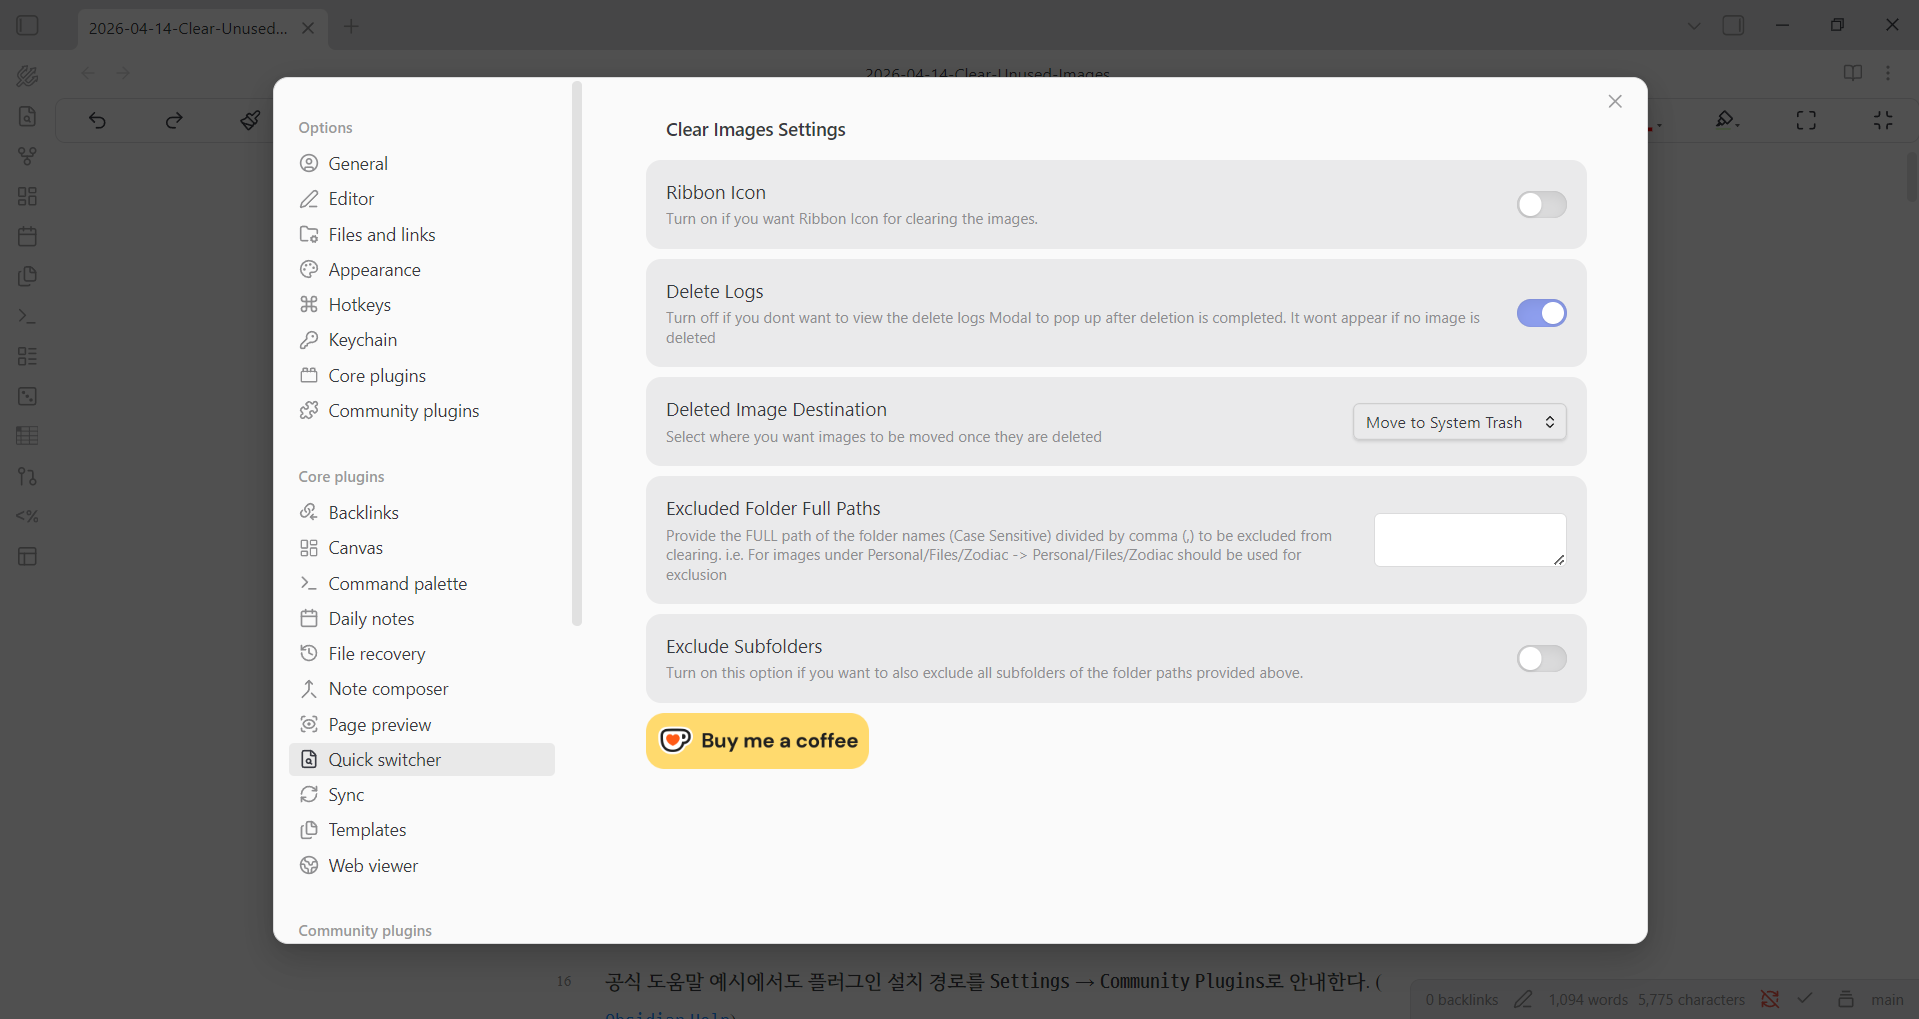Screen dimensions: 1919x1019
Task: Select Canvas plugin settings
Action: tap(422, 548)
